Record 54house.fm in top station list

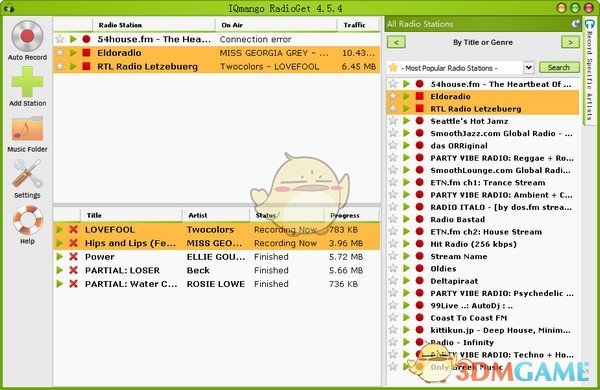86,39
